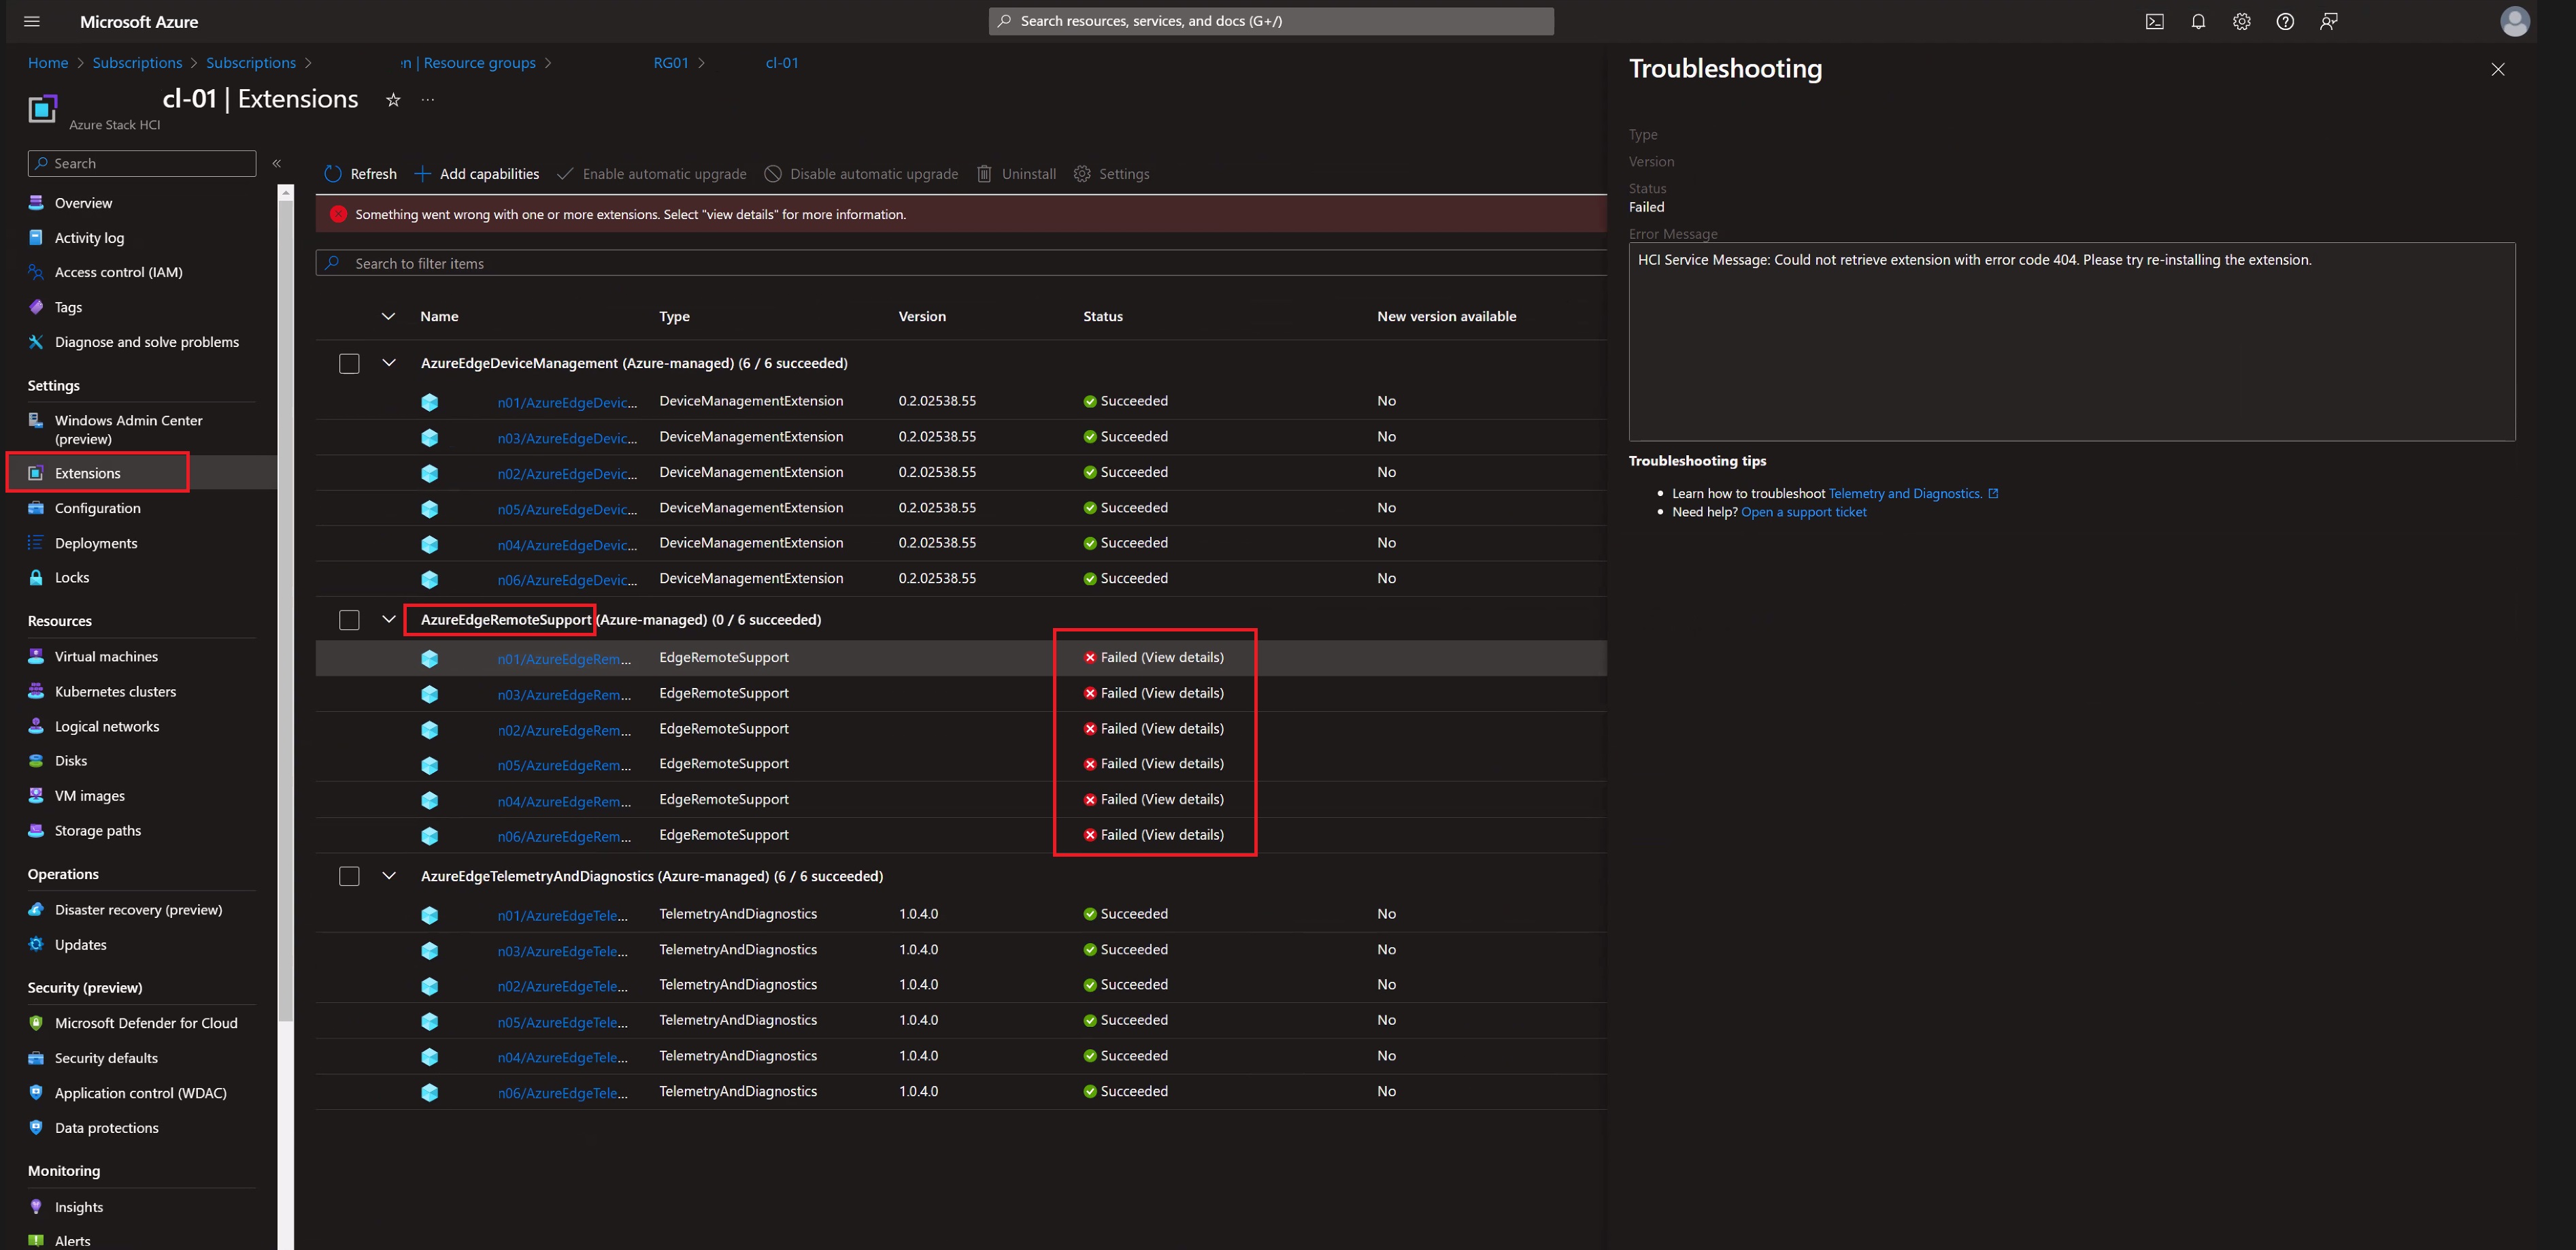This screenshot has height=1250, width=2576.
Task: Check the AzureEdgeRemoteSupport group checkbox
Action: click(x=349, y=619)
